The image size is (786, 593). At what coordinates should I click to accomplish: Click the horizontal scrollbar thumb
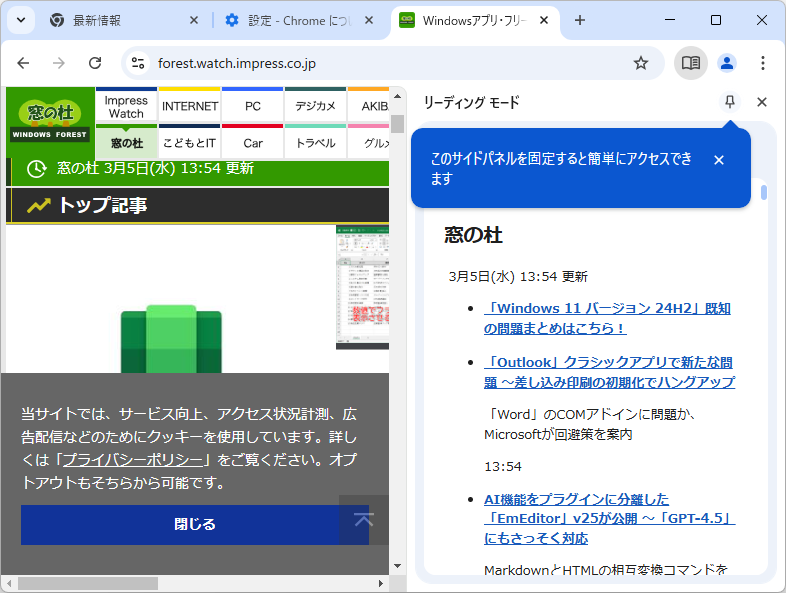(x=88, y=583)
